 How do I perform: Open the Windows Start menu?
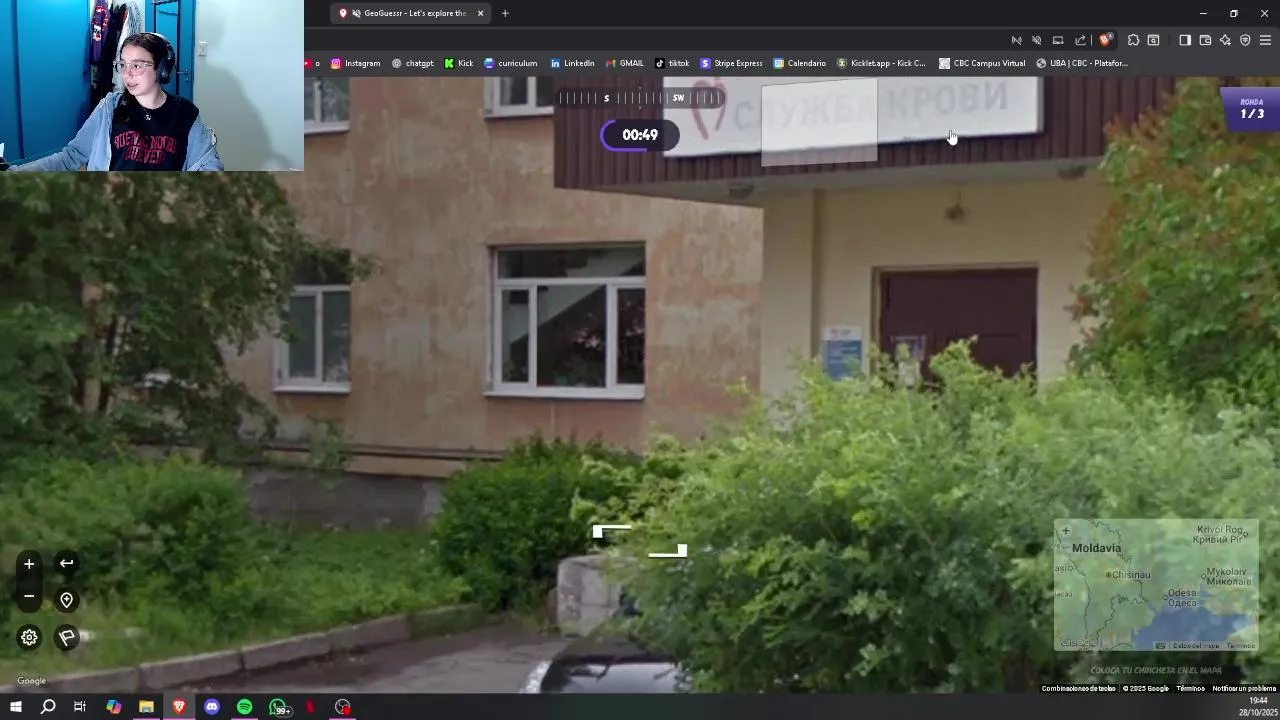pyautogui.click(x=15, y=707)
